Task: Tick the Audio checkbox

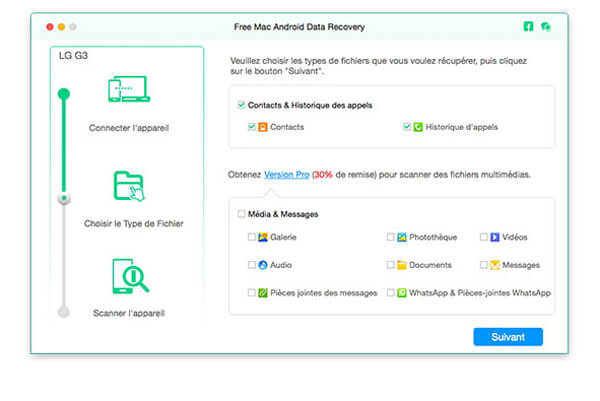Action: click(x=251, y=265)
